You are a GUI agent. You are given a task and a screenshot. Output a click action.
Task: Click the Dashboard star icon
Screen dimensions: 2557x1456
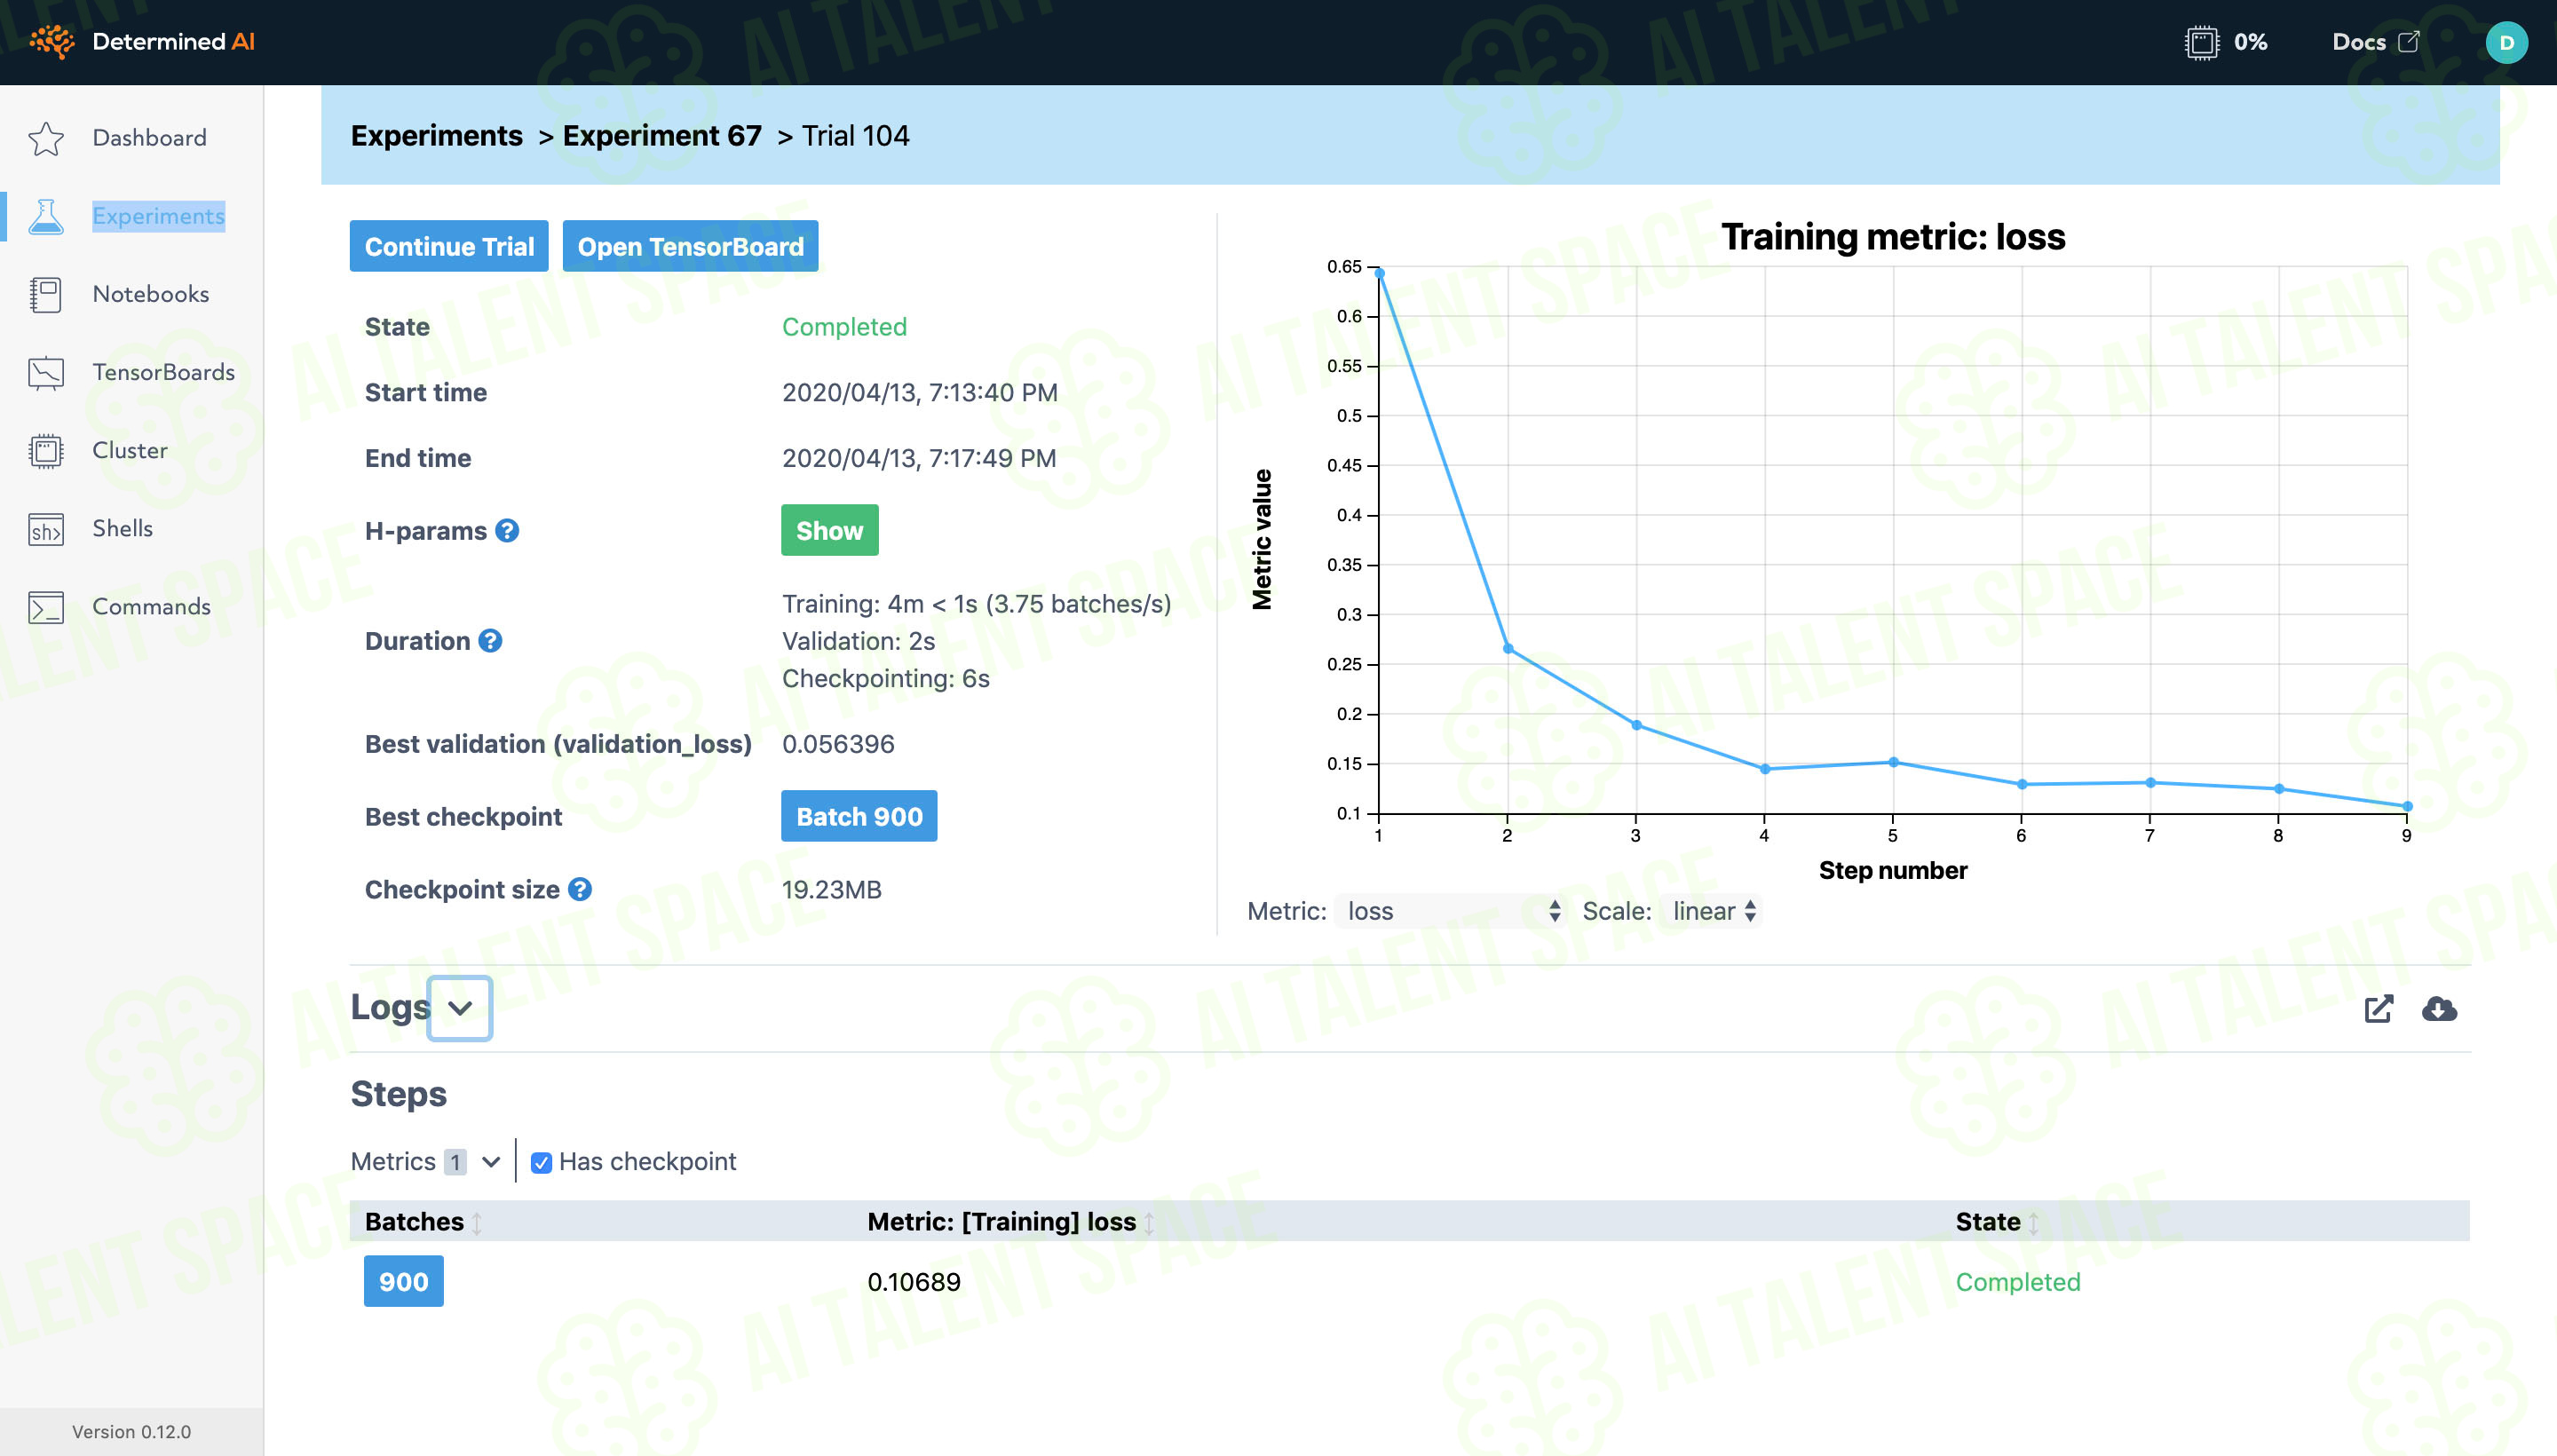pyautogui.click(x=46, y=138)
